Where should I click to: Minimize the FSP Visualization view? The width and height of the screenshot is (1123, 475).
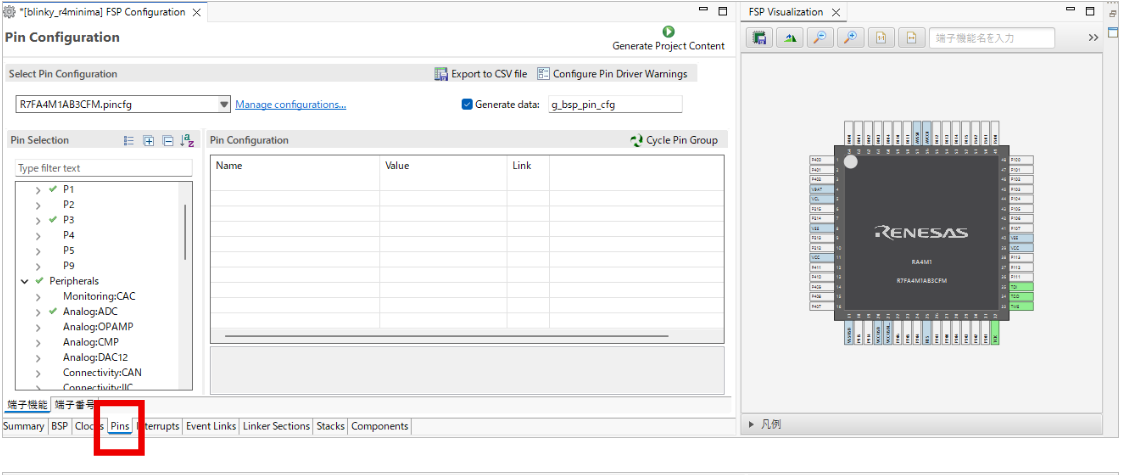tap(1070, 11)
